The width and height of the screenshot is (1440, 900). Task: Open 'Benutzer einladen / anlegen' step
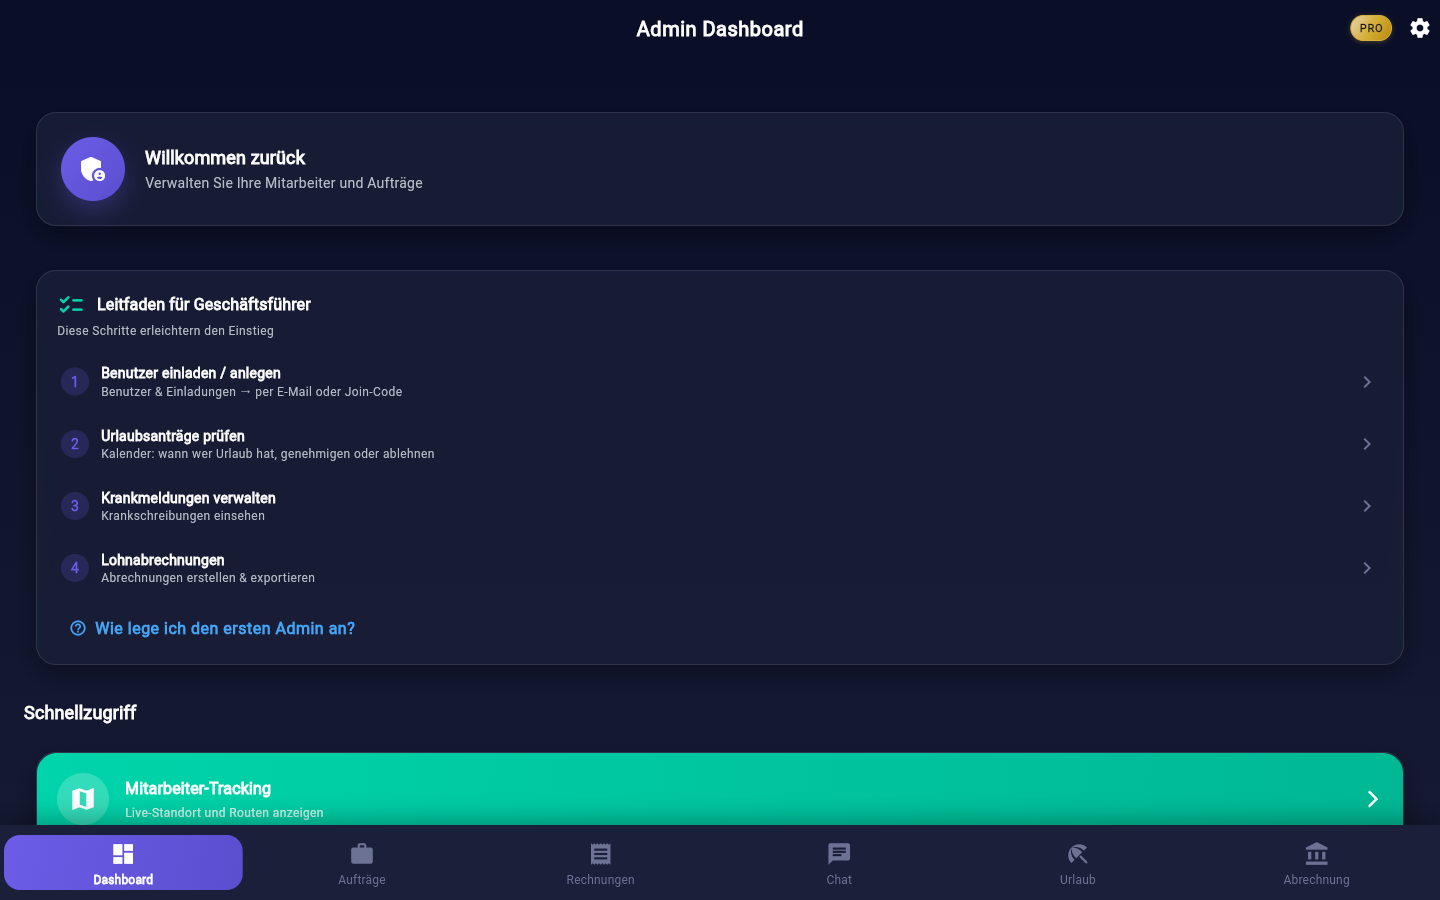pyautogui.click(x=720, y=382)
